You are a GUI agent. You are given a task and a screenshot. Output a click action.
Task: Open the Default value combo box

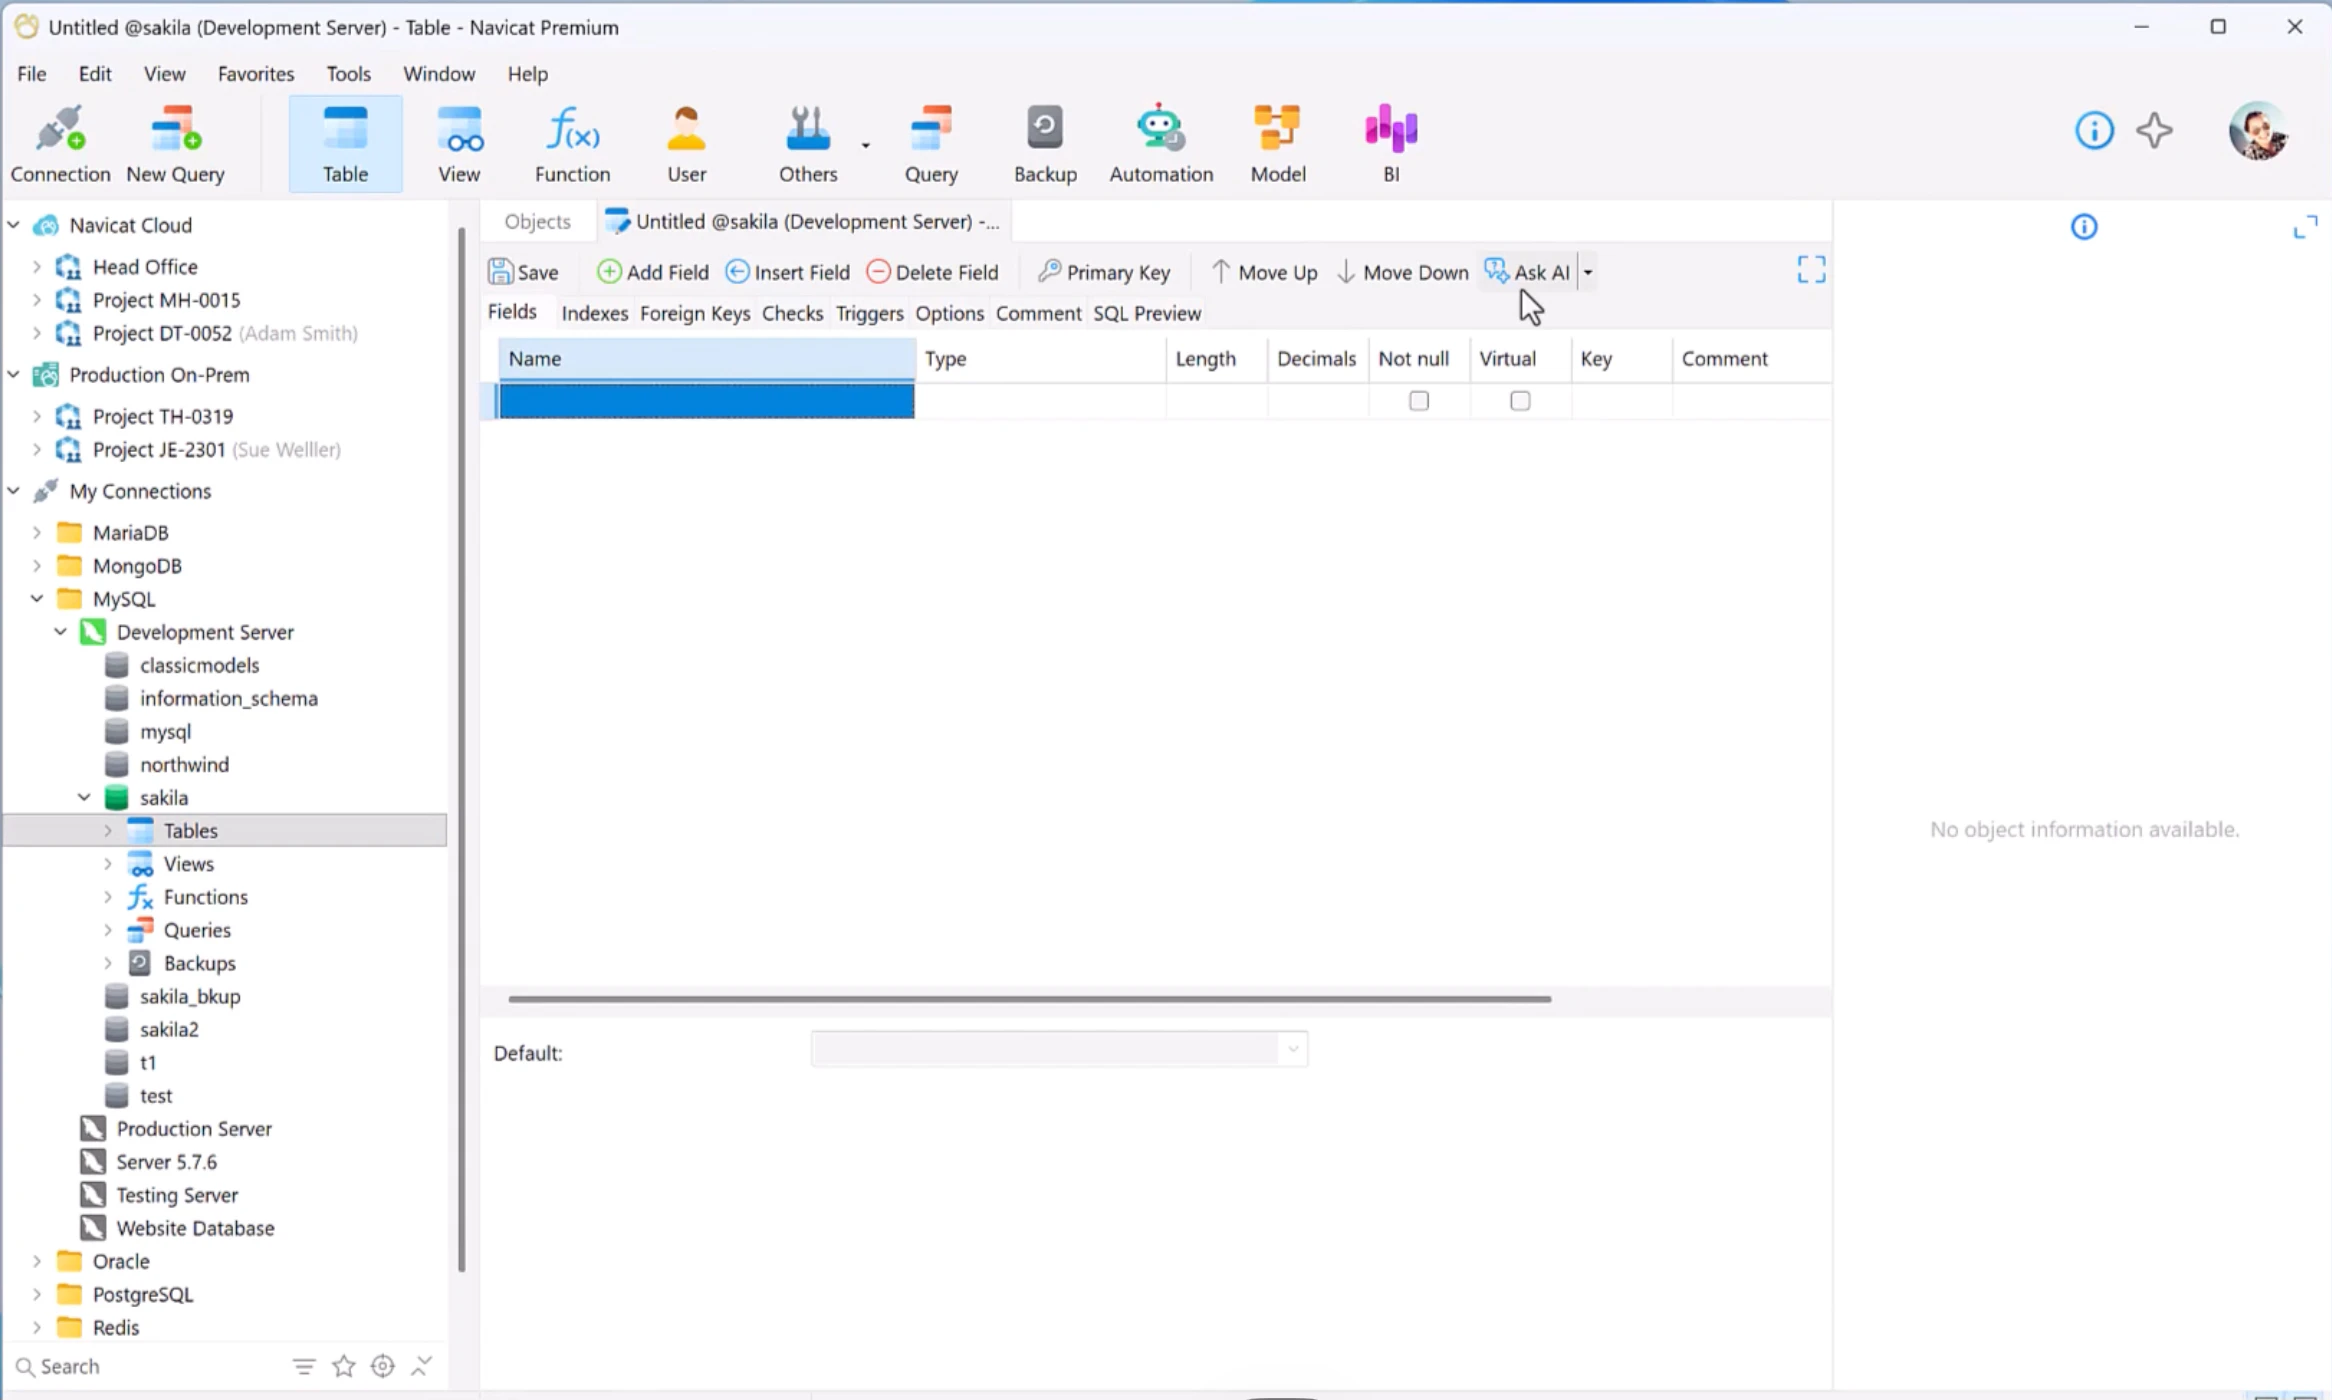pos(1059,1049)
